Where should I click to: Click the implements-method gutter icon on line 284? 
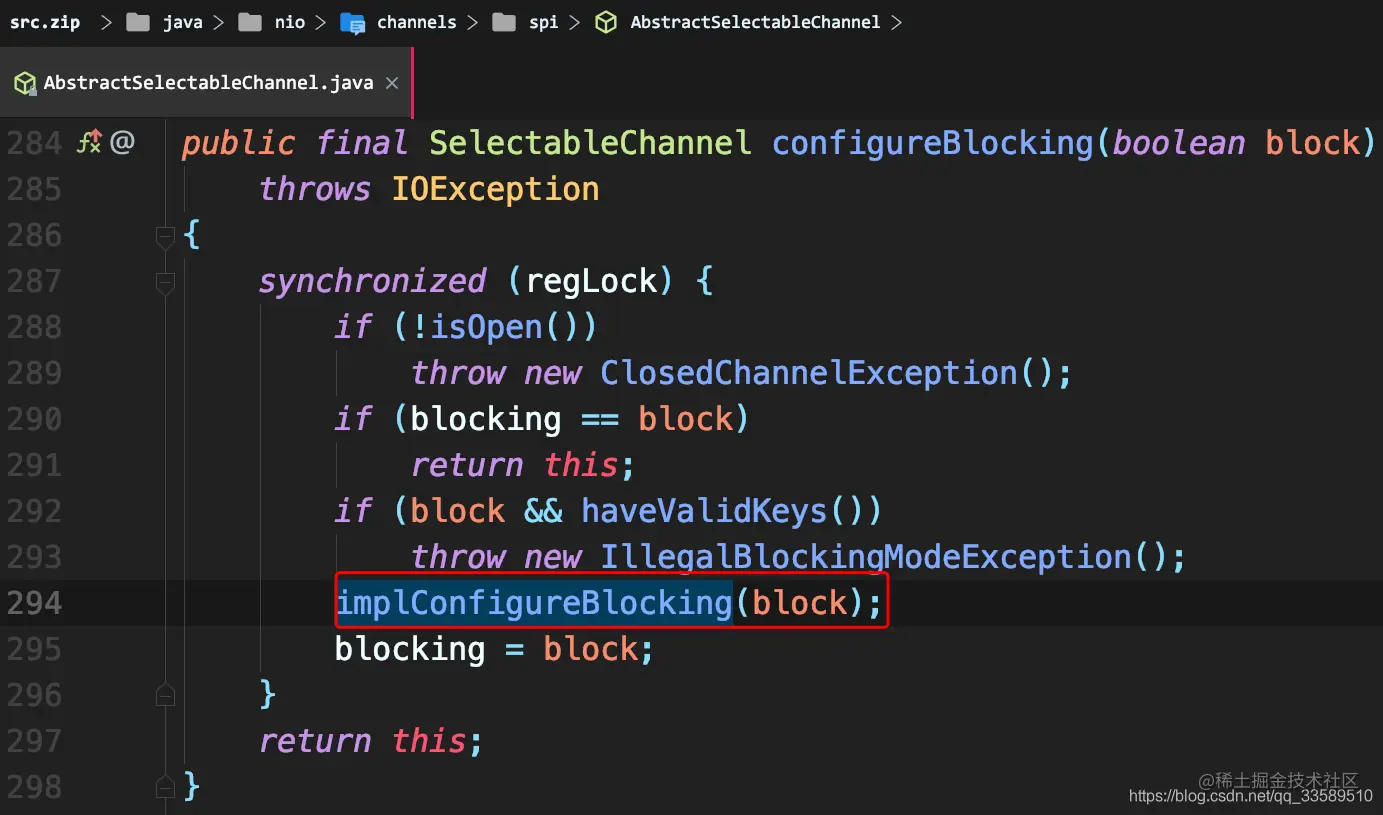(90, 142)
